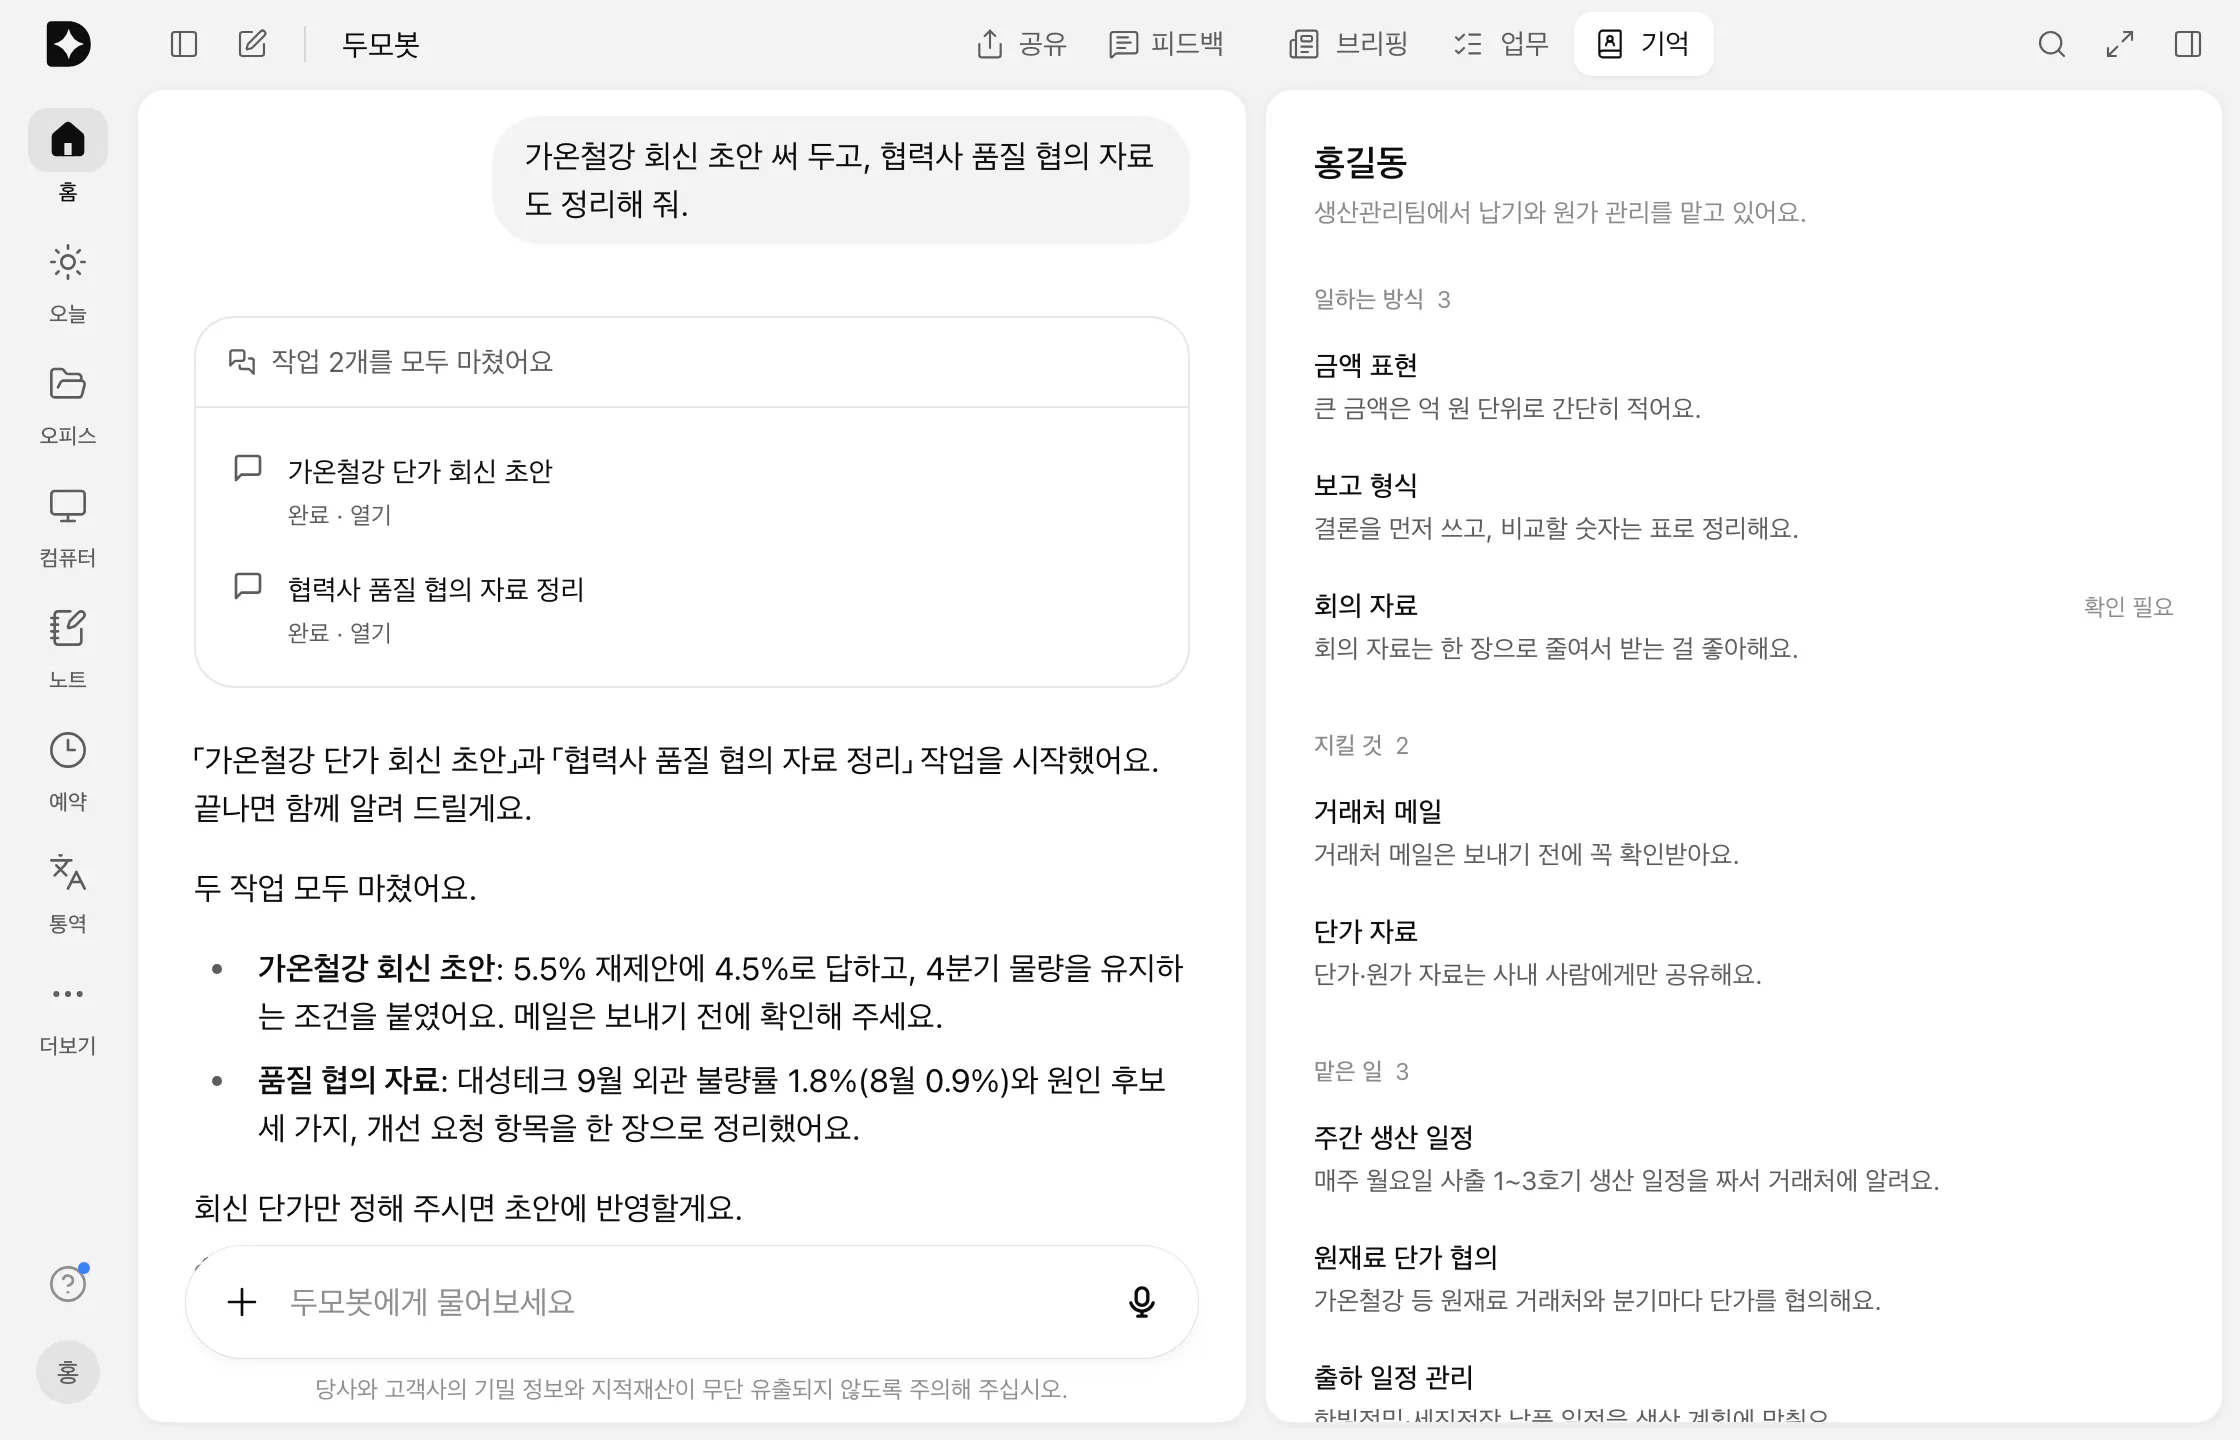2240x1440 pixels.
Task: Click the plus attach icon in the input box
Action: [x=242, y=1302]
